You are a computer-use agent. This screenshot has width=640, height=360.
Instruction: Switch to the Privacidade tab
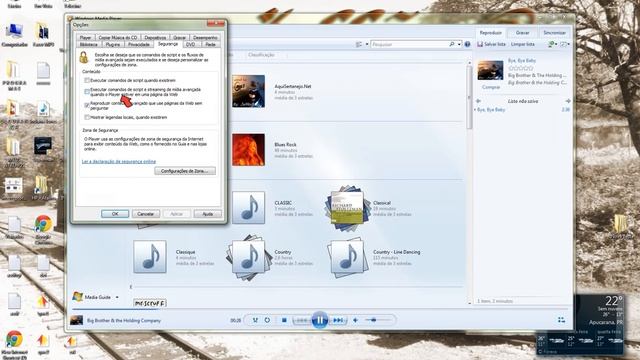(x=139, y=44)
